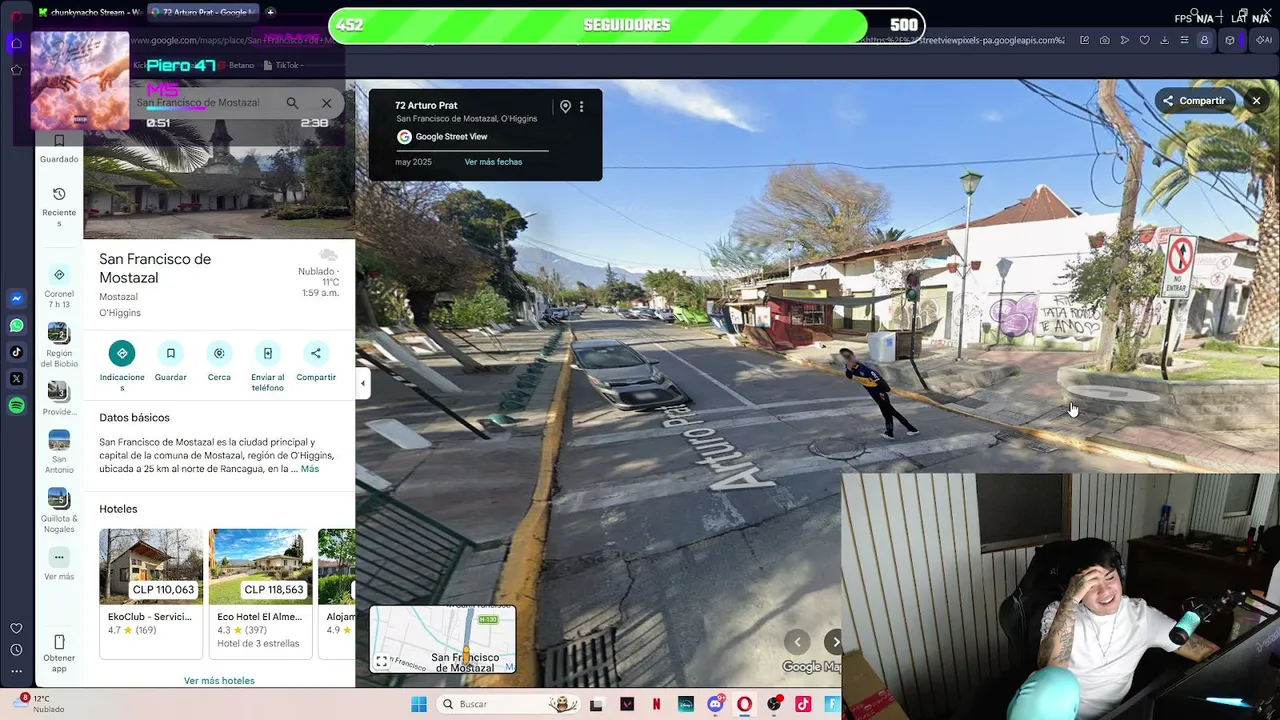The image size is (1280, 720).
Task: Open WhatsApp in Opera sidebar
Action: click(x=16, y=325)
